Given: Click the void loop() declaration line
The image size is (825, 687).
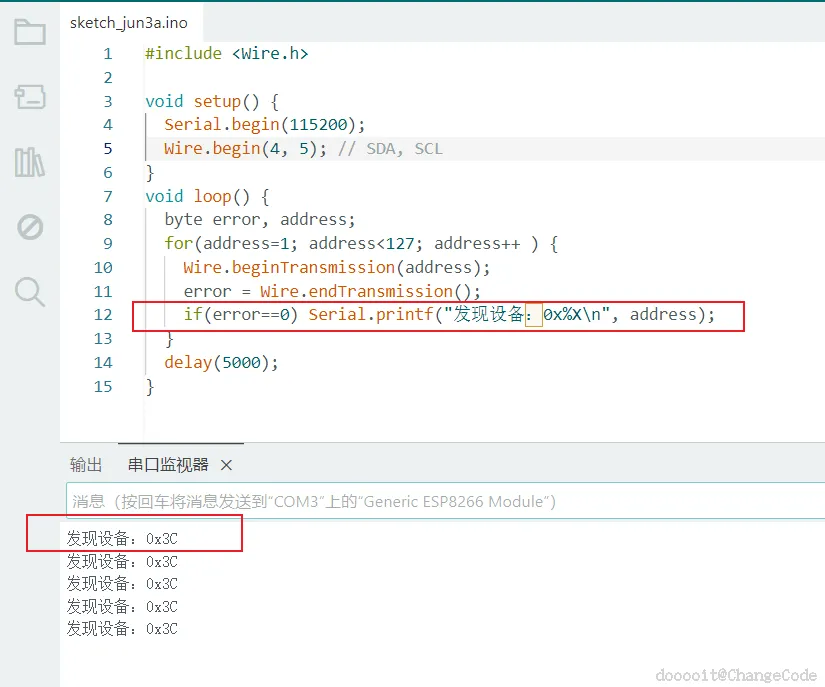Looking at the screenshot, I should click(x=207, y=197).
